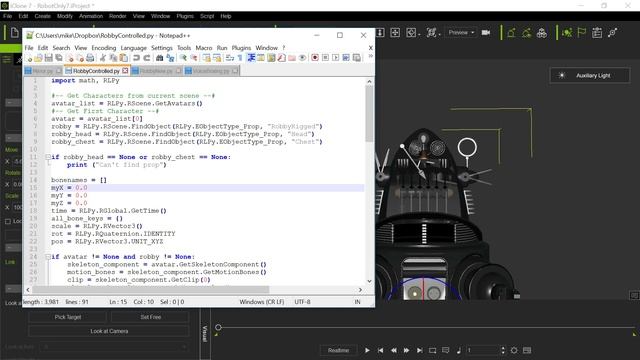The height and width of the screenshot is (360, 640).
Task: Click the current frame number field
Action: pos(483,350)
